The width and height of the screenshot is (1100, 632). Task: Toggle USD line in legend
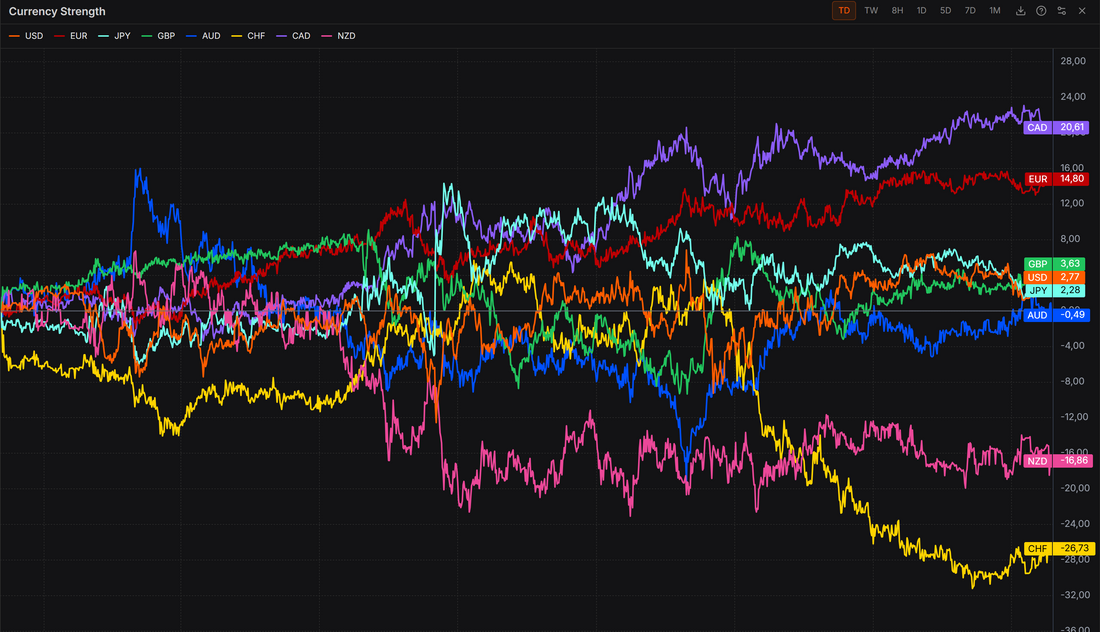[x=26, y=36]
